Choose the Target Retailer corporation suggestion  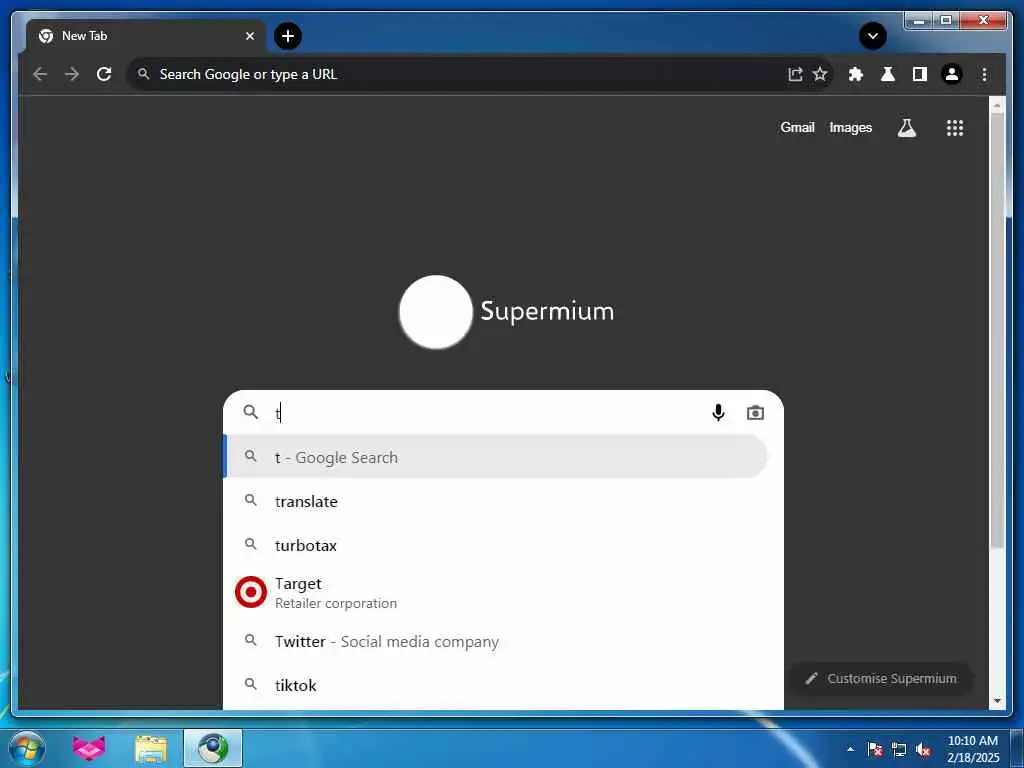pos(503,593)
